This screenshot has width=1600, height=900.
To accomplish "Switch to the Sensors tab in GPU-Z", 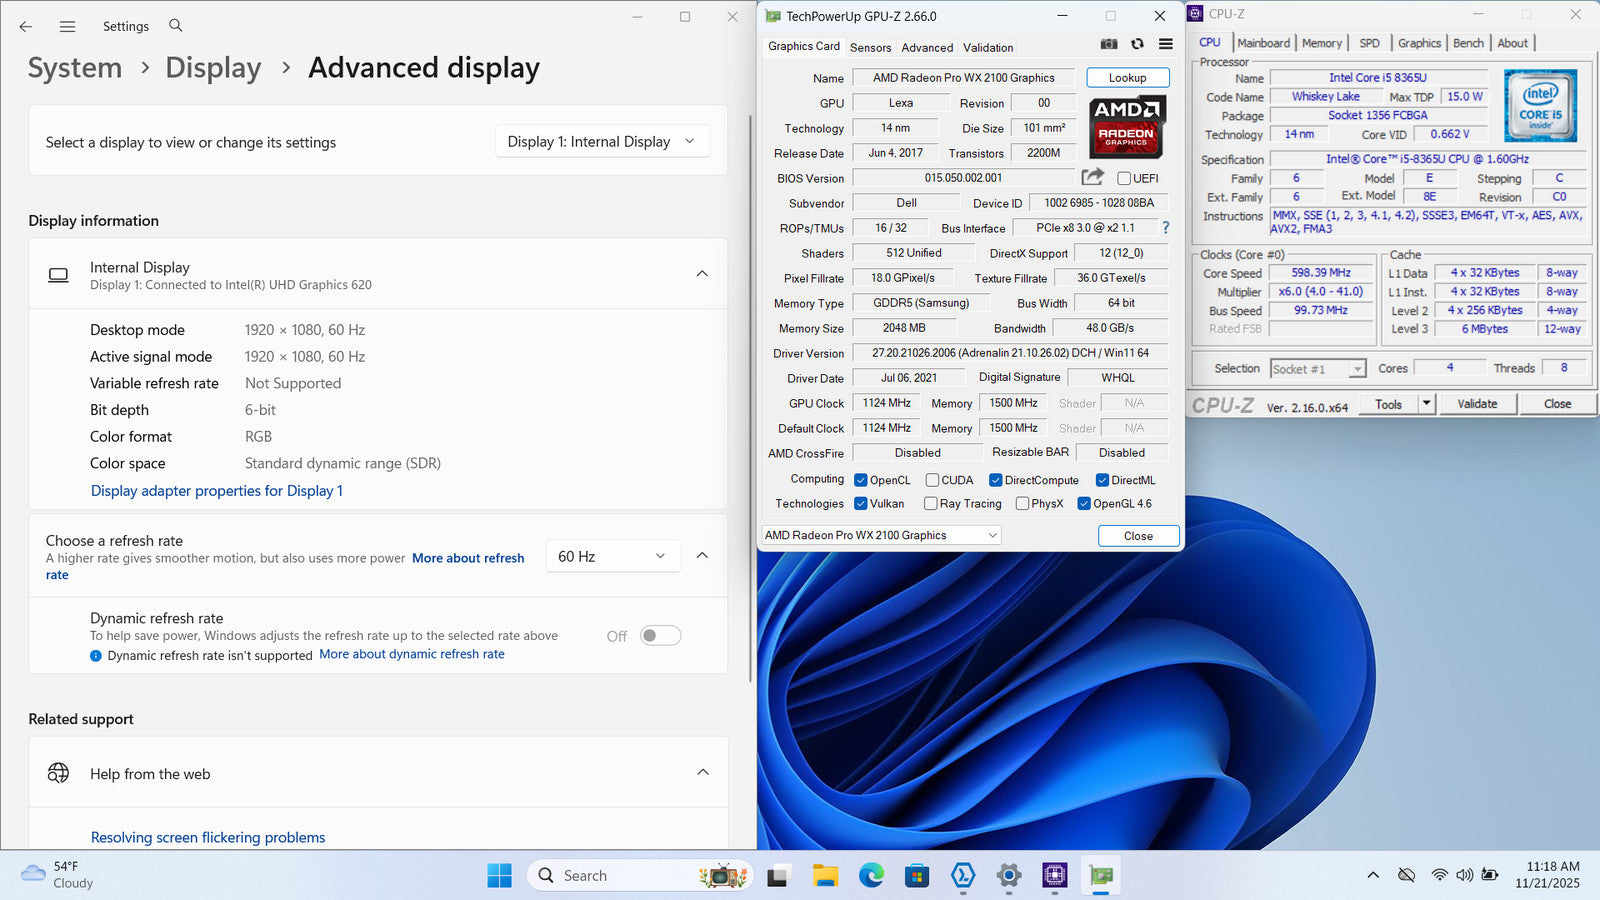I will click(x=870, y=48).
